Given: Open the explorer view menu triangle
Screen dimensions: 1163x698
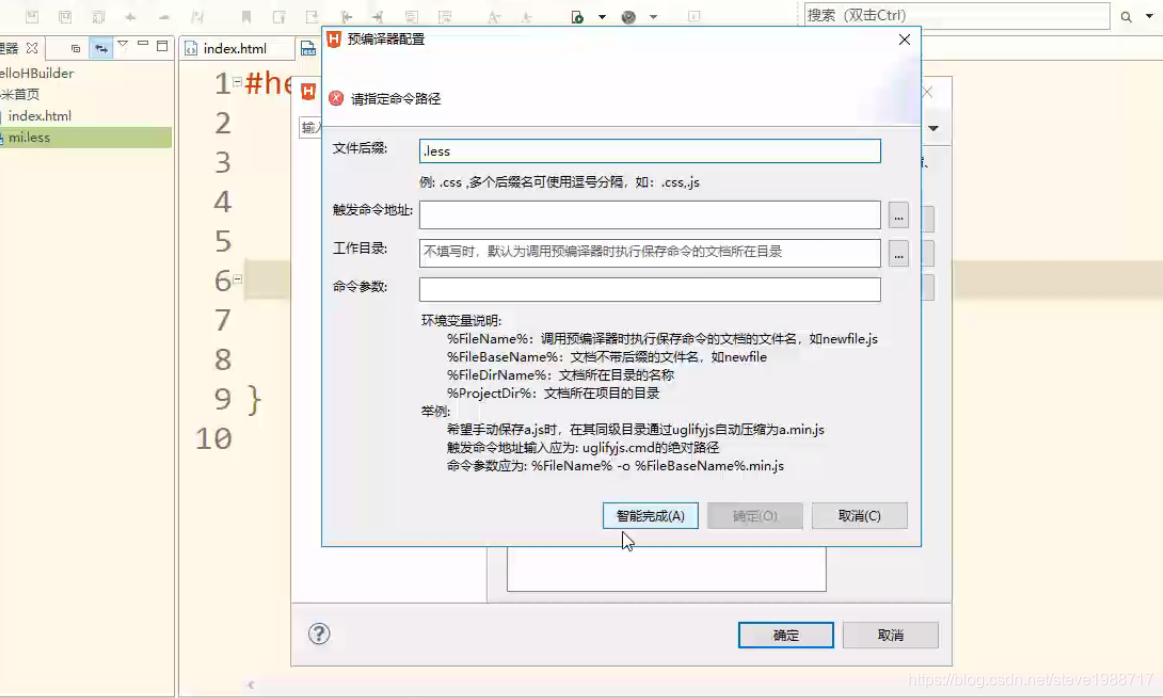Looking at the screenshot, I should [x=123, y=46].
